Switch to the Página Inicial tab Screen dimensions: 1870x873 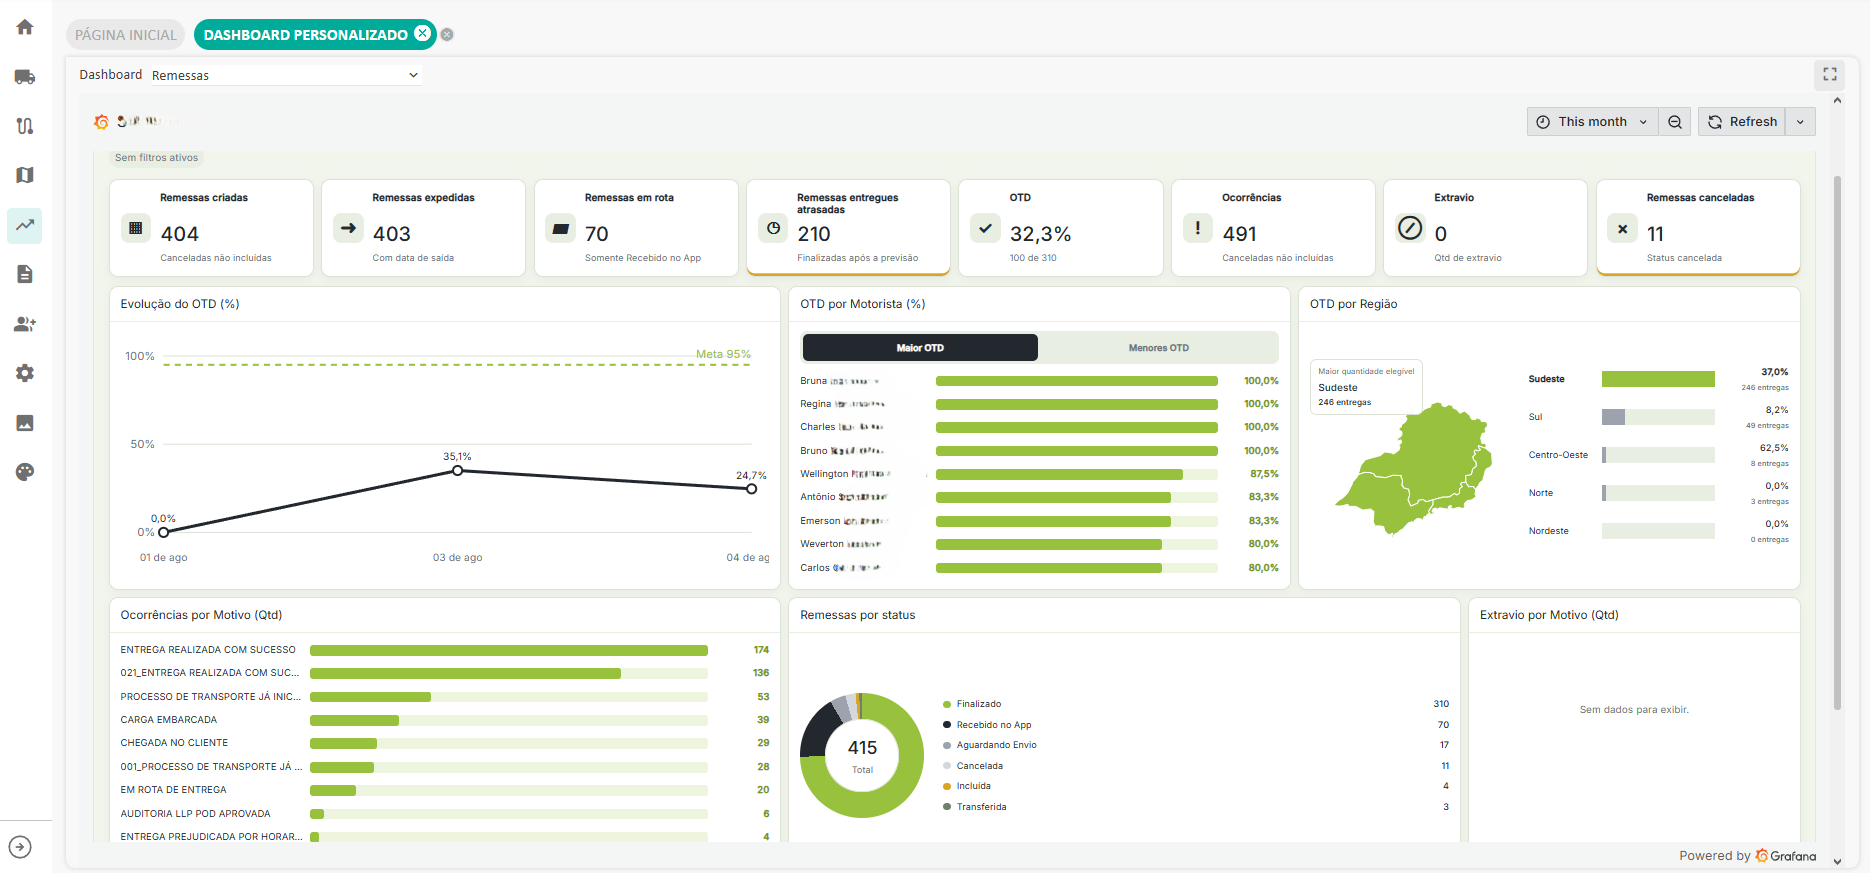pyautogui.click(x=126, y=35)
